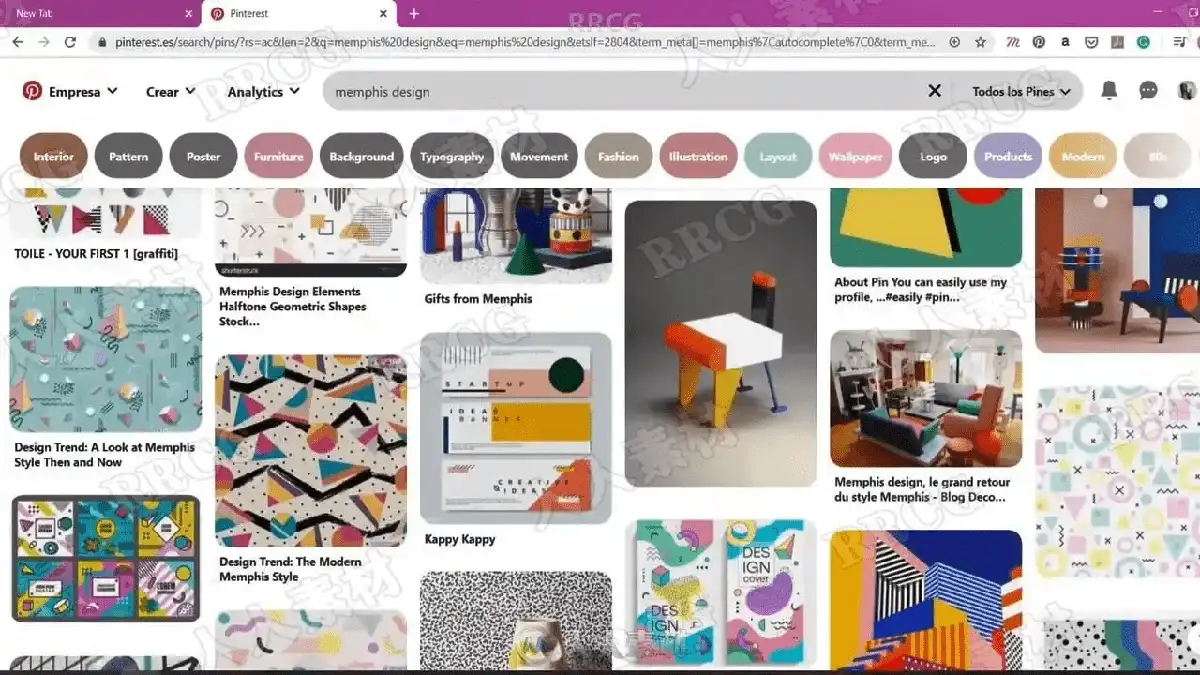Filter results by Poster
The height and width of the screenshot is (675, 1200).
204,156
